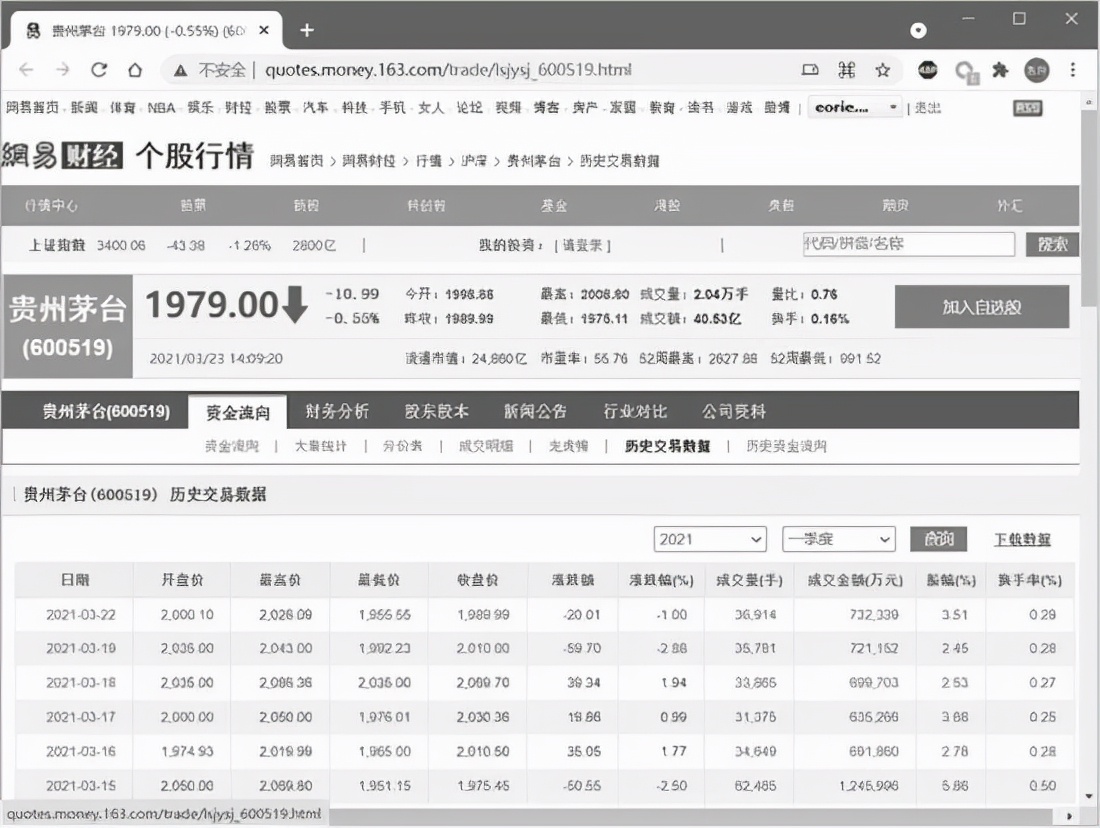Click the stock code search input field
Viewport: 1100px width, 828px height.
click(x=908, y=244)
